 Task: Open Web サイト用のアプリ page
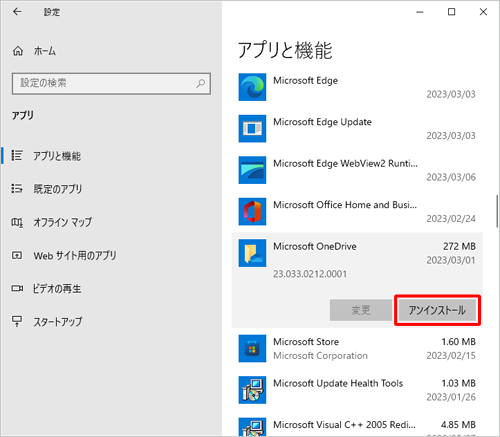click(x=75, y=255)
